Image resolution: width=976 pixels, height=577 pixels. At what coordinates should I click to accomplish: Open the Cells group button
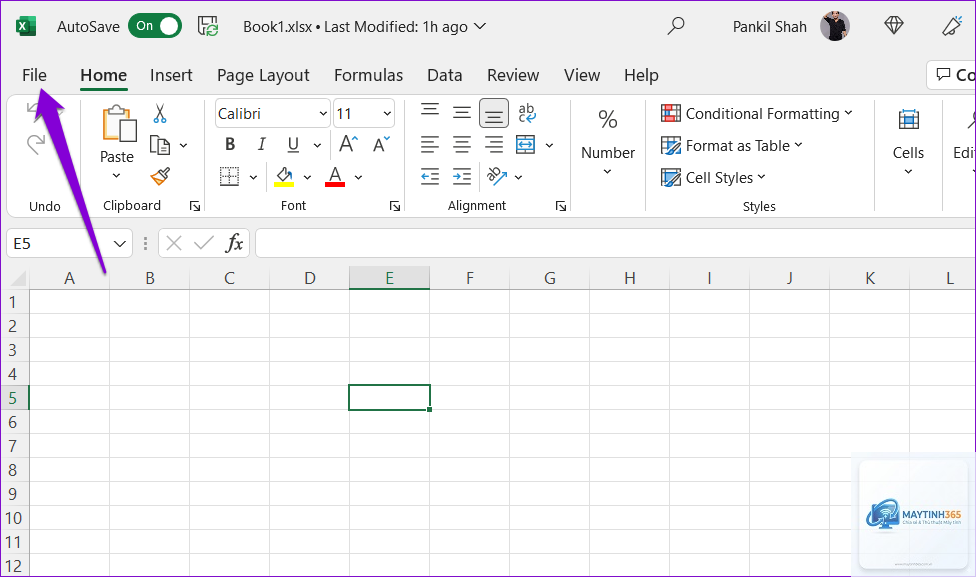click(x=908, y=142)
